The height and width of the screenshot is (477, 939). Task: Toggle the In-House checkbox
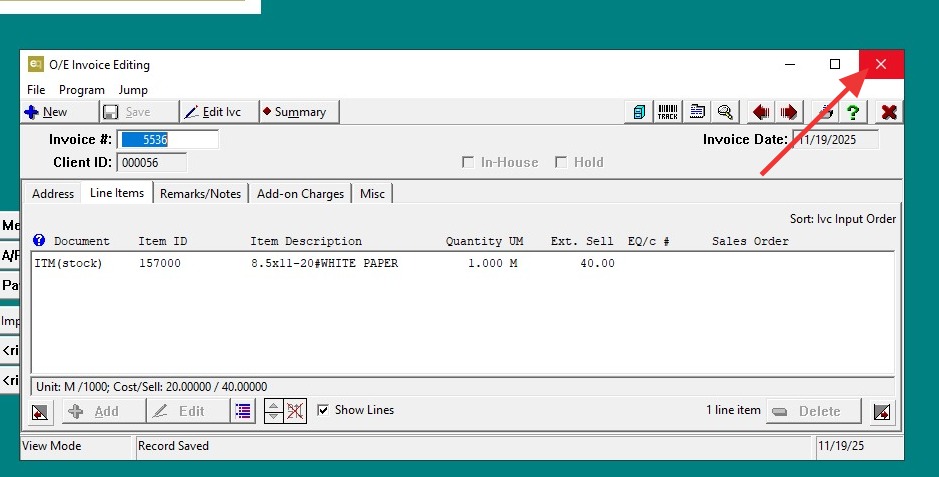point(468,162)
